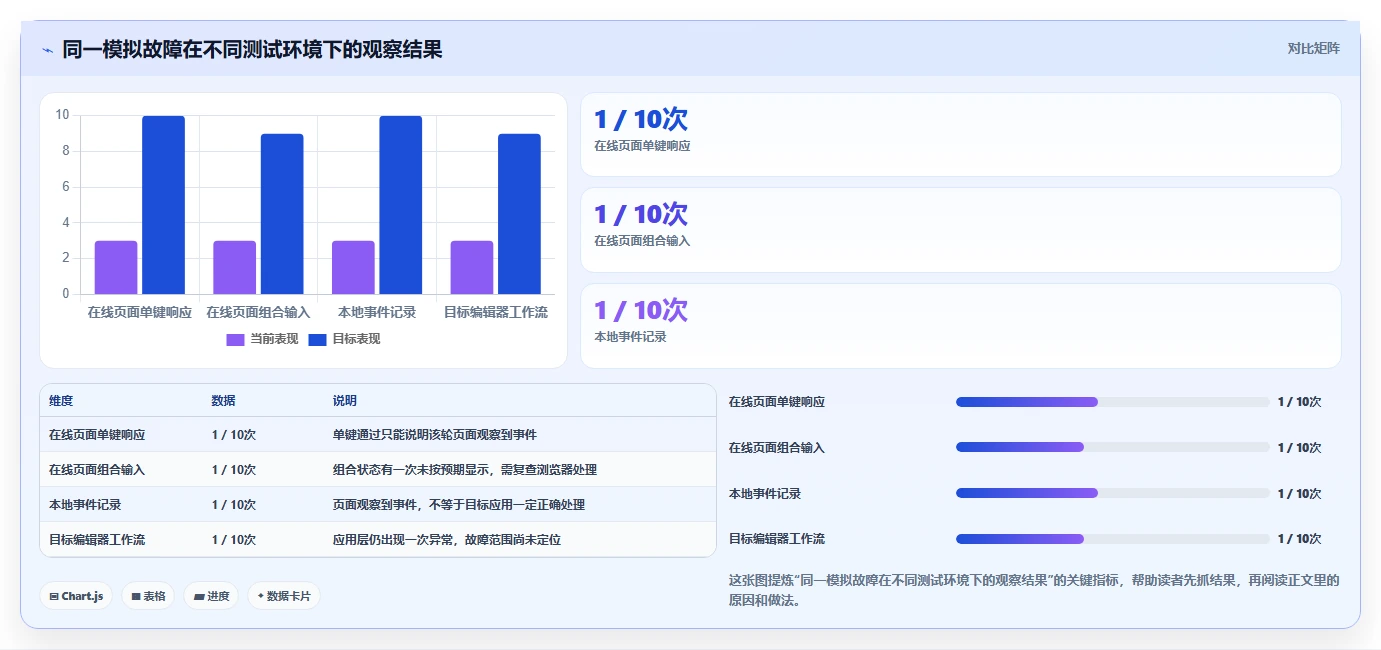Click the 在线页面组合输入 caption on the data card
Viewport: 1381px width, 650px height.
click(642, 241)
